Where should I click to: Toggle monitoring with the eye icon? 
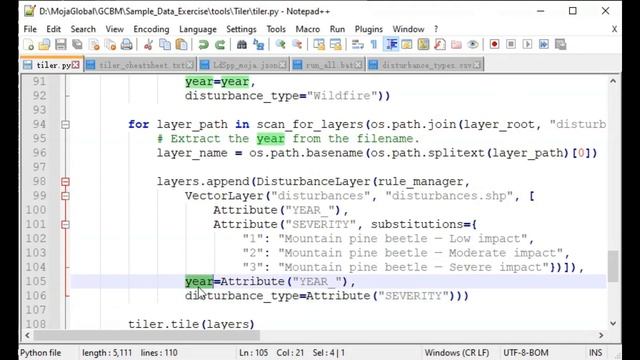(473, 44)
